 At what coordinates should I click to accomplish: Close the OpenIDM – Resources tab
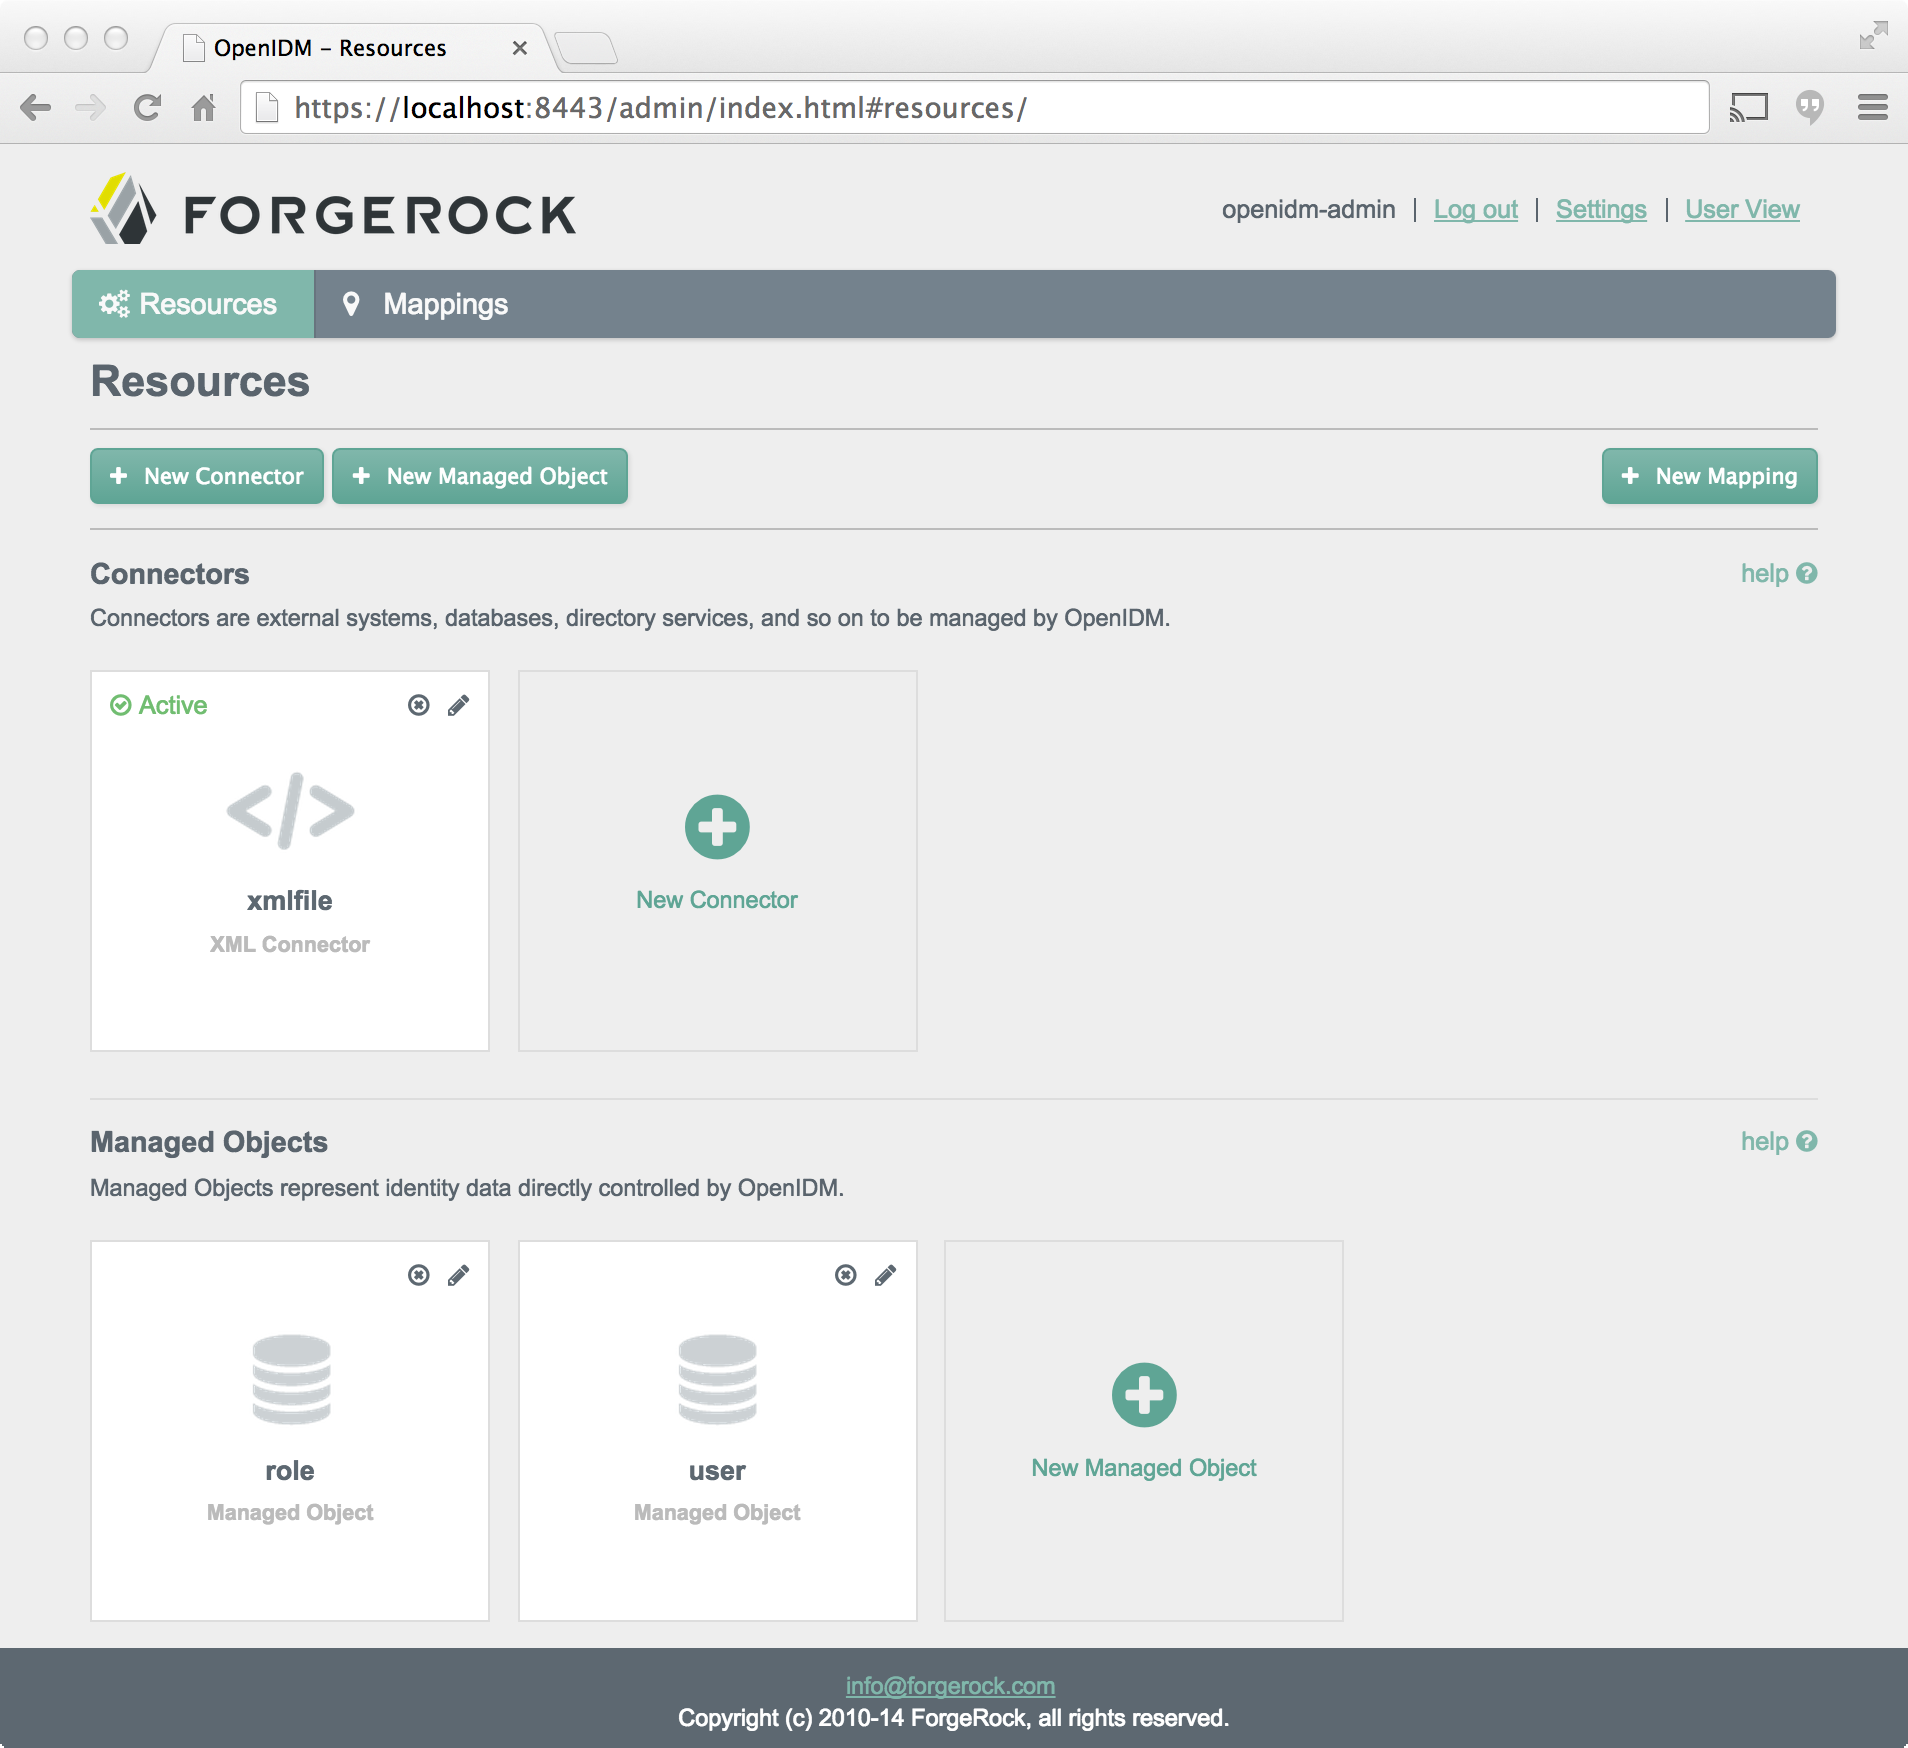point(520,48)
